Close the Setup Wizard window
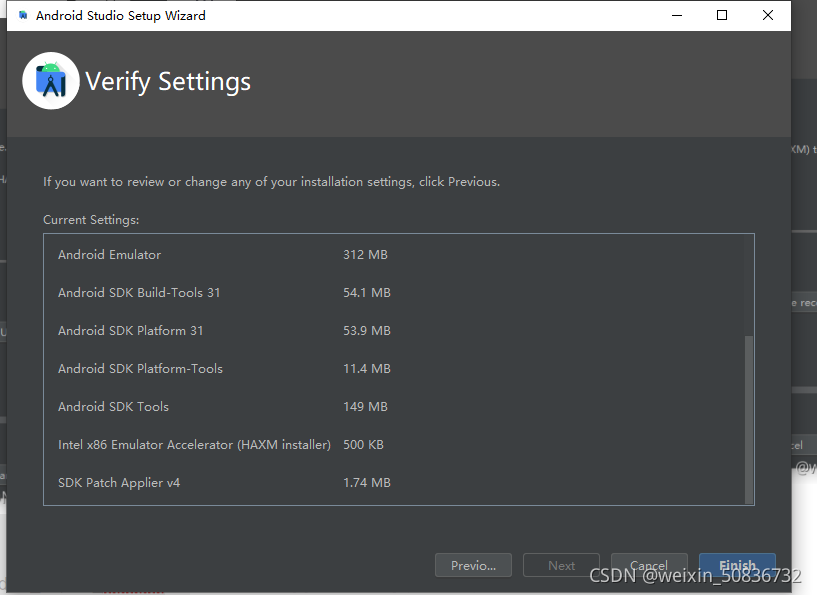This screenshot has width=817, height=595. (768, 16)
